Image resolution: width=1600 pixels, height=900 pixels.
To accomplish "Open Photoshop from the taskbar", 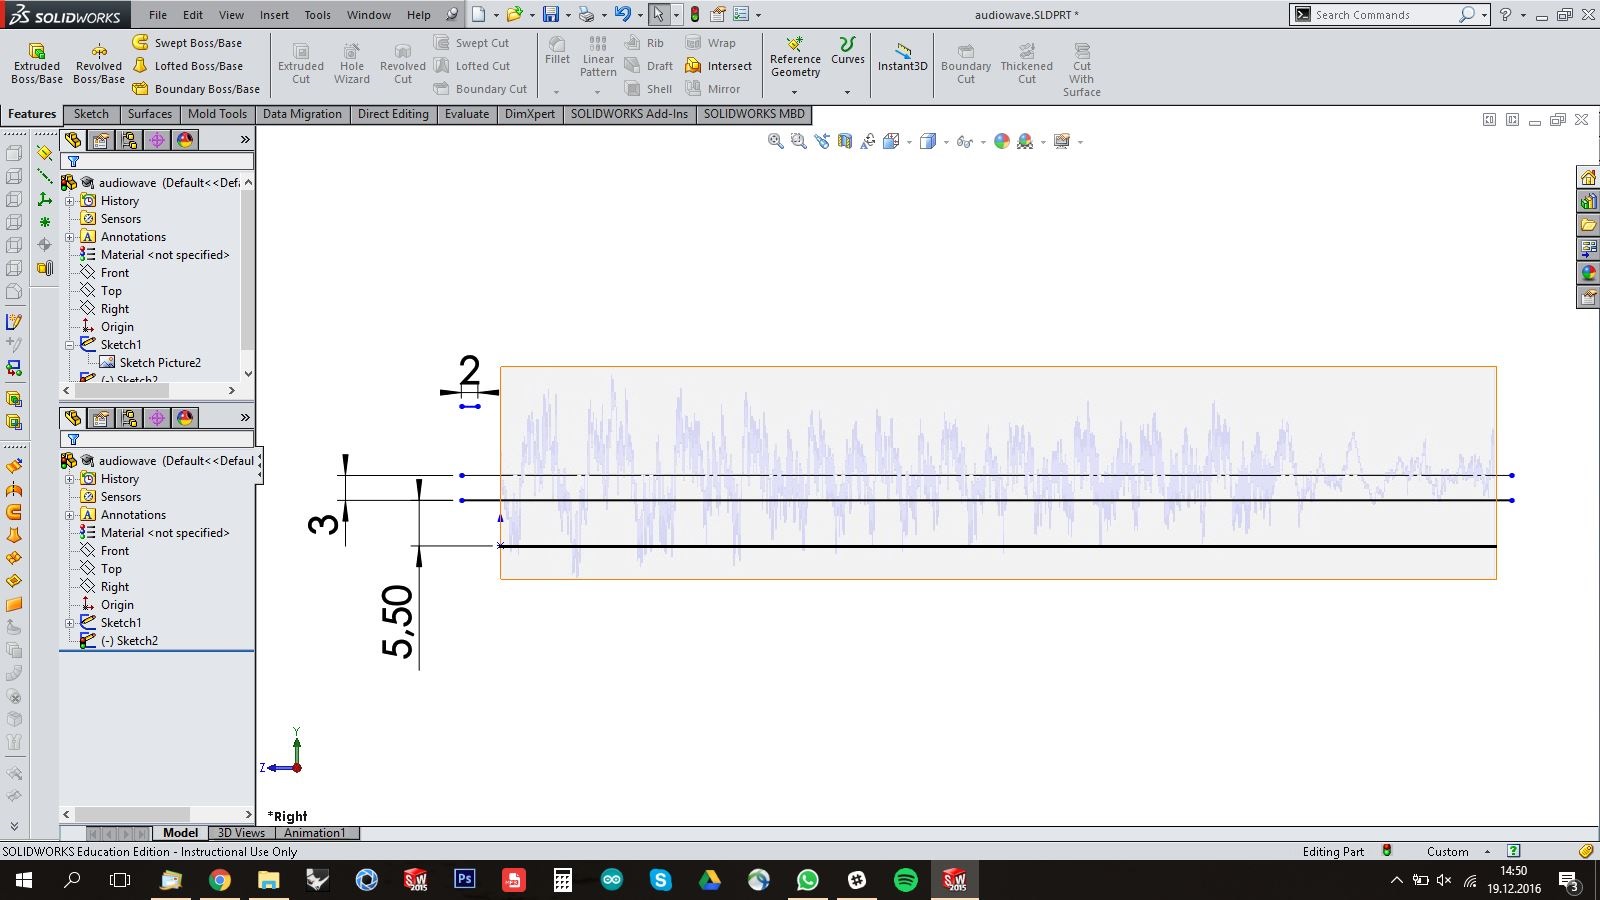I will [x=464, y=880].
